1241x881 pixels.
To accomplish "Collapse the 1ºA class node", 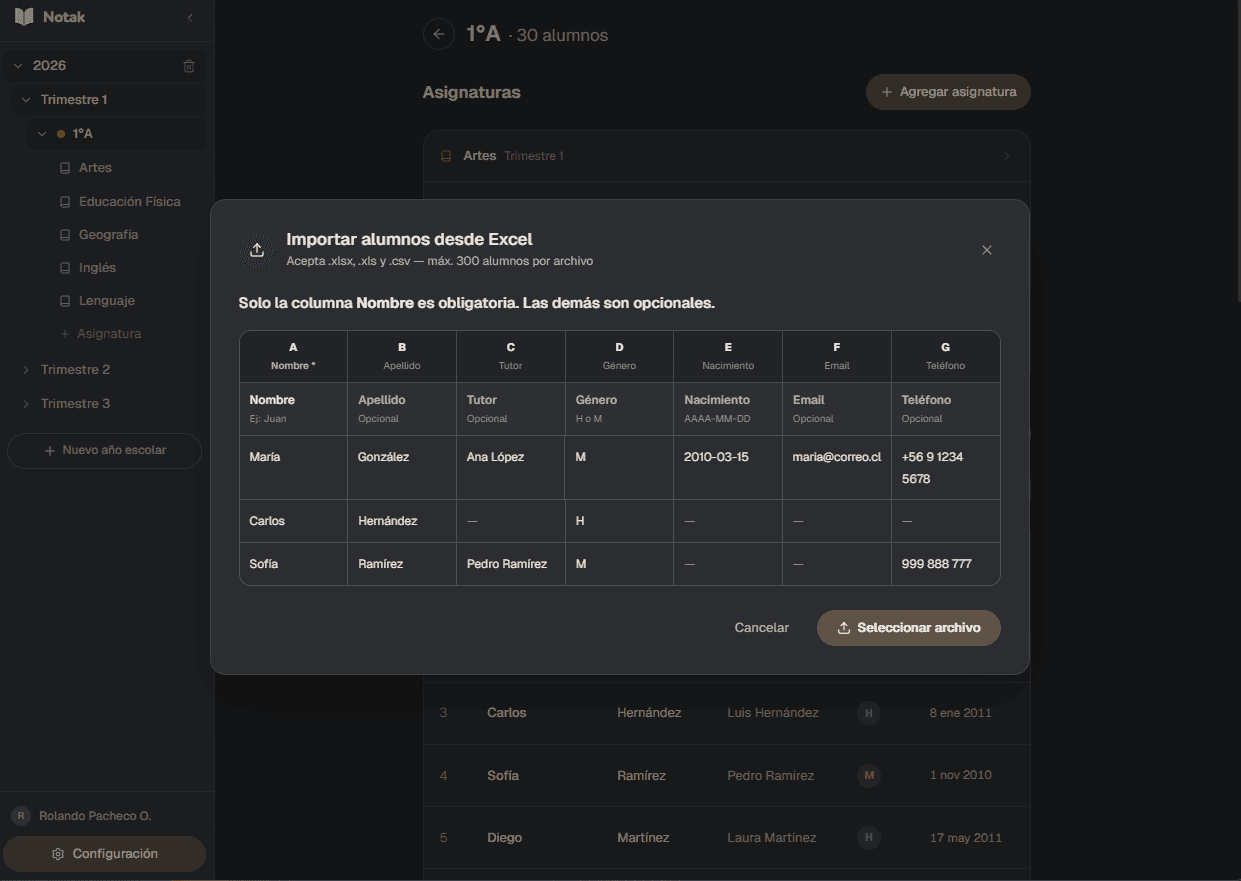I will (x=42, y=134).
